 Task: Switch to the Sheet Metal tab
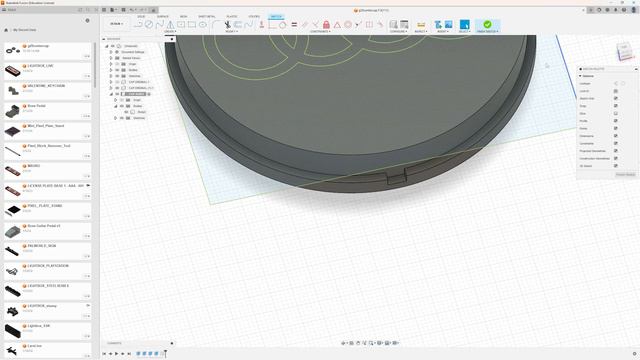coord(207,17)
